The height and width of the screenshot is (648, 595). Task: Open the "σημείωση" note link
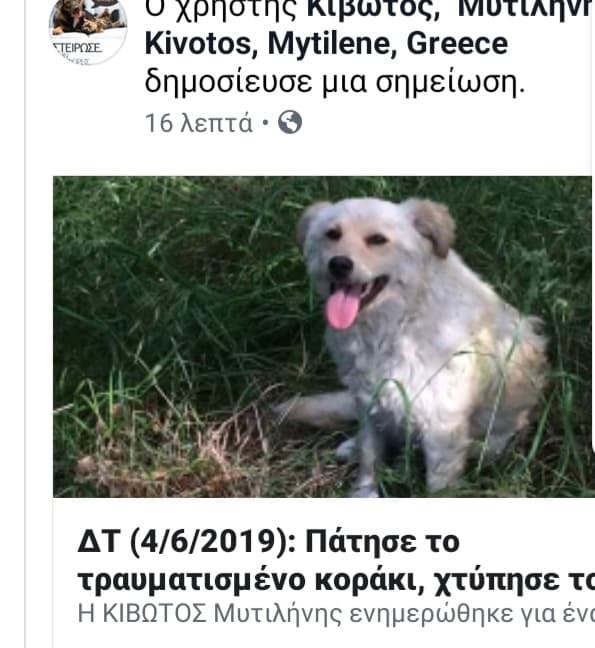[x=450, y=83]
